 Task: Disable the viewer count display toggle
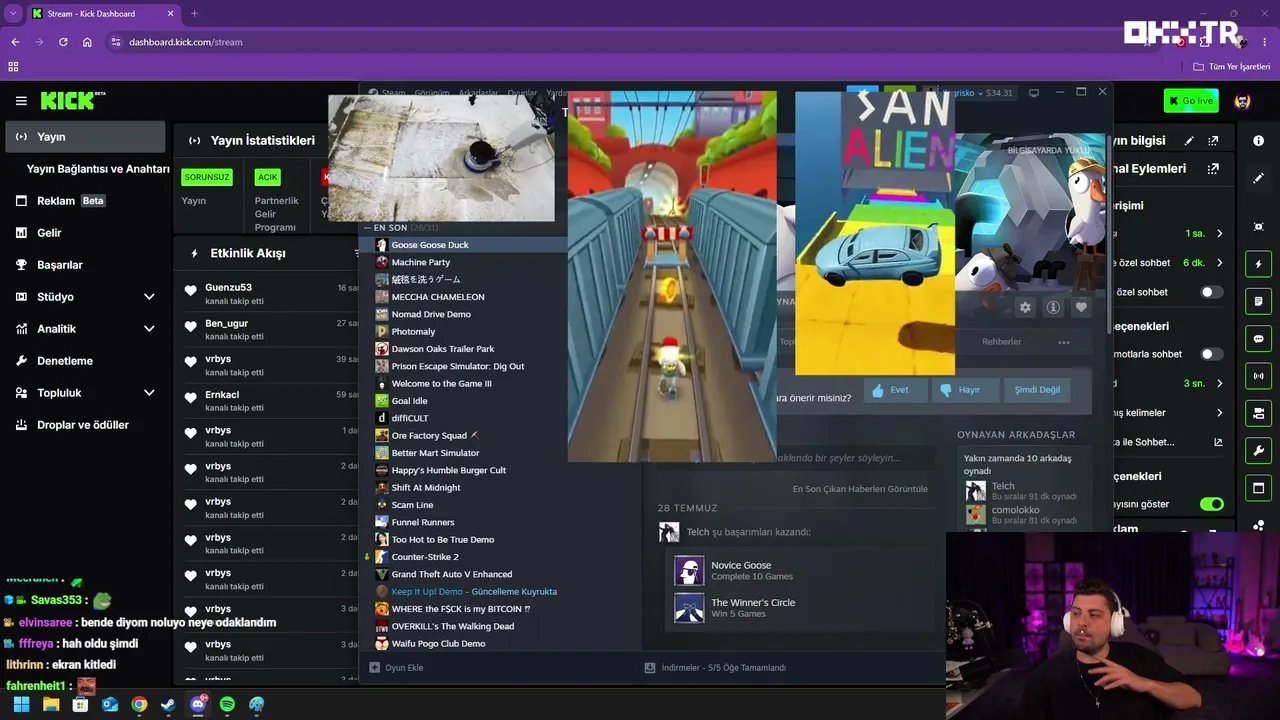click(1211, 504)
